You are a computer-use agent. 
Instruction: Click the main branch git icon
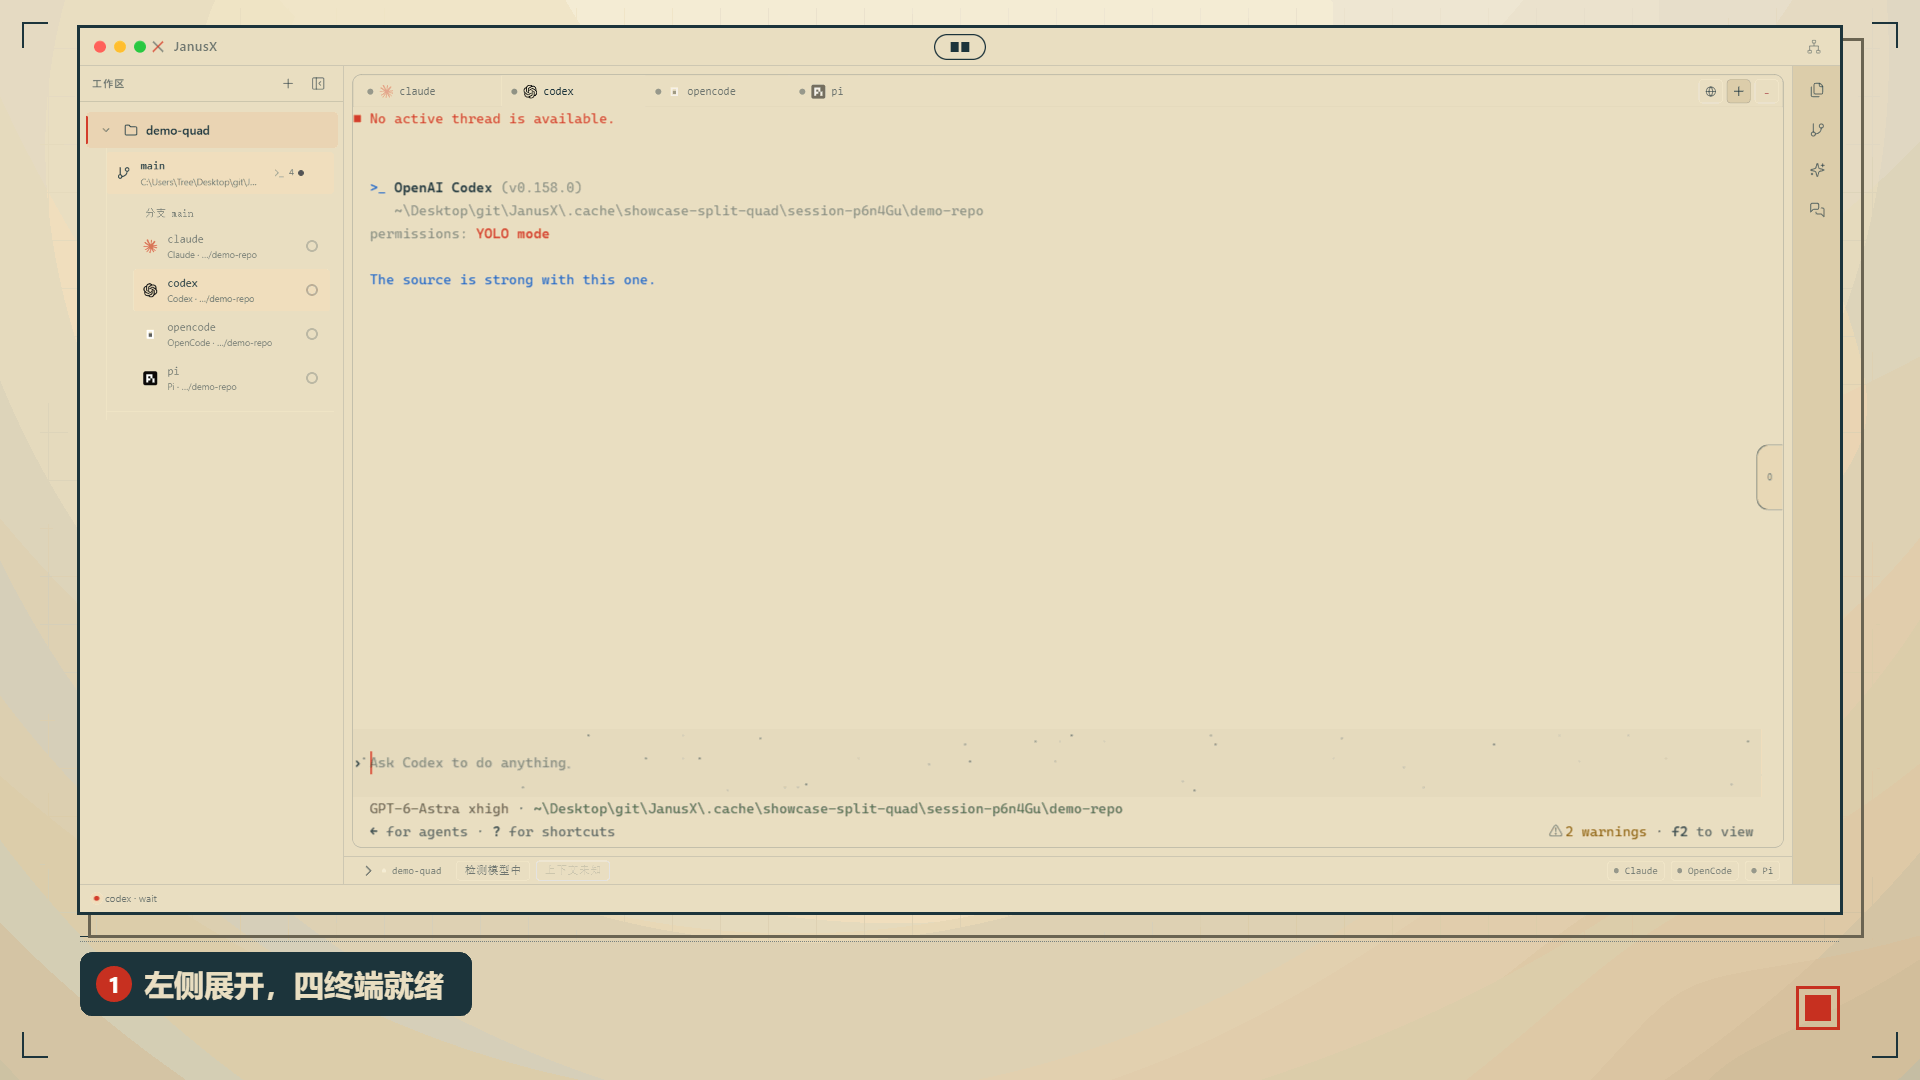(x=123, y=173)
